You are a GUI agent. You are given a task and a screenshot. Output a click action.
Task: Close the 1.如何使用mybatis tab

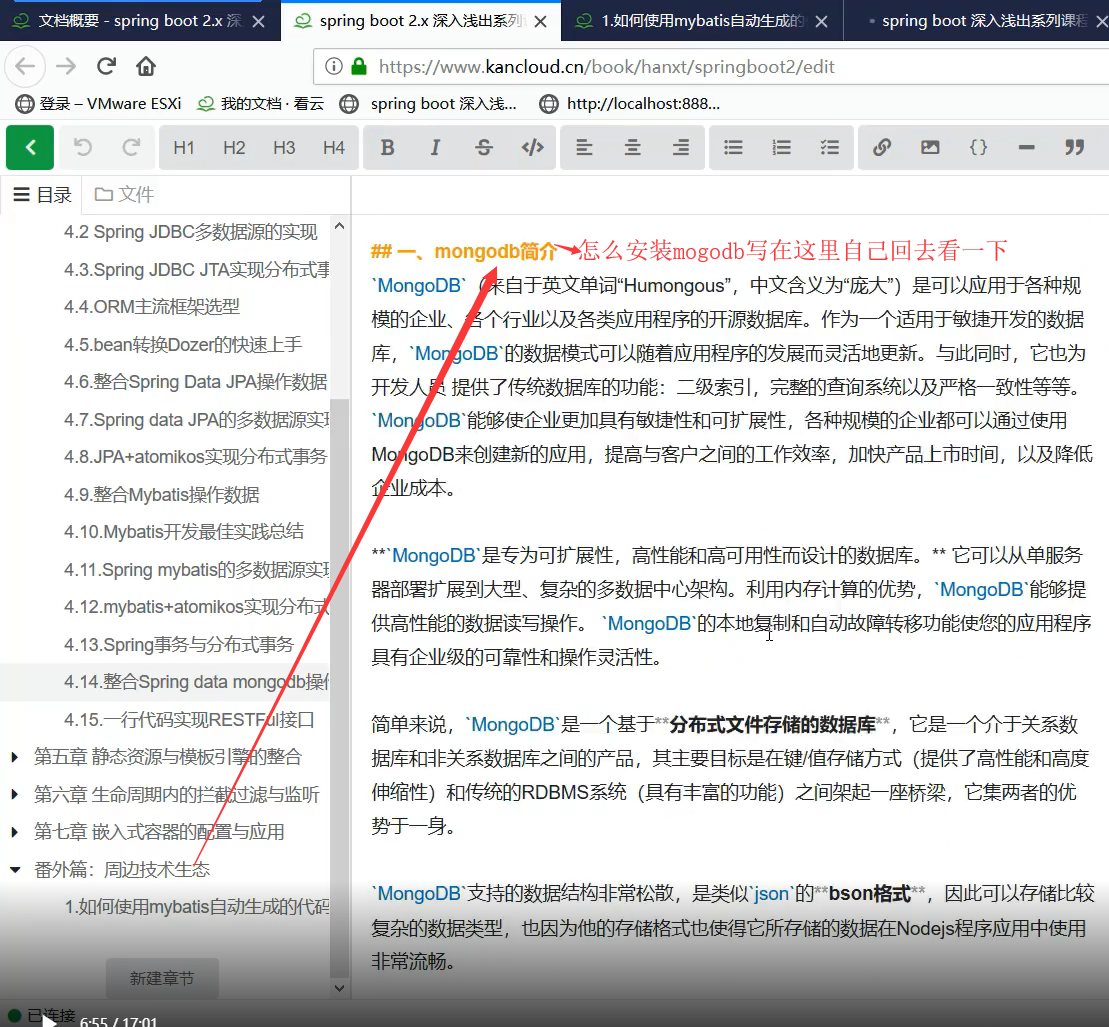click(822, 22)
